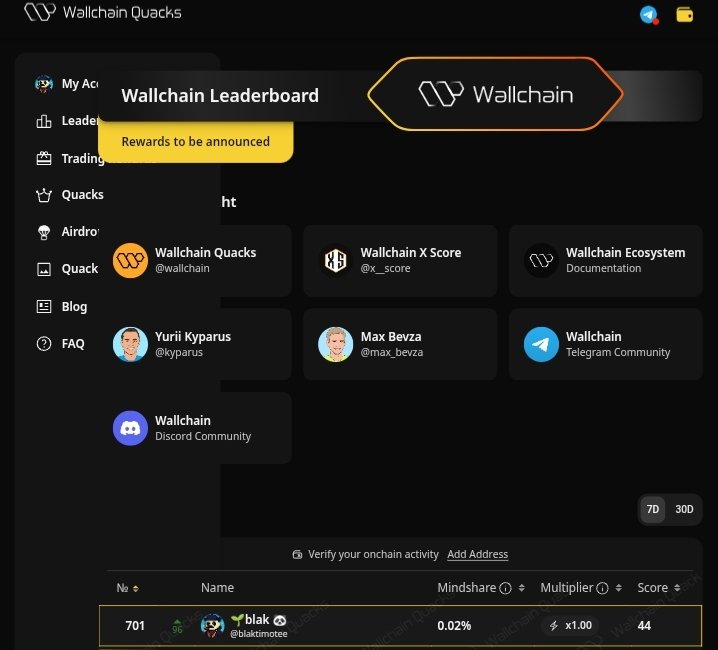Open the Blog menu item

pyautogui.click(x=74, y=306)
